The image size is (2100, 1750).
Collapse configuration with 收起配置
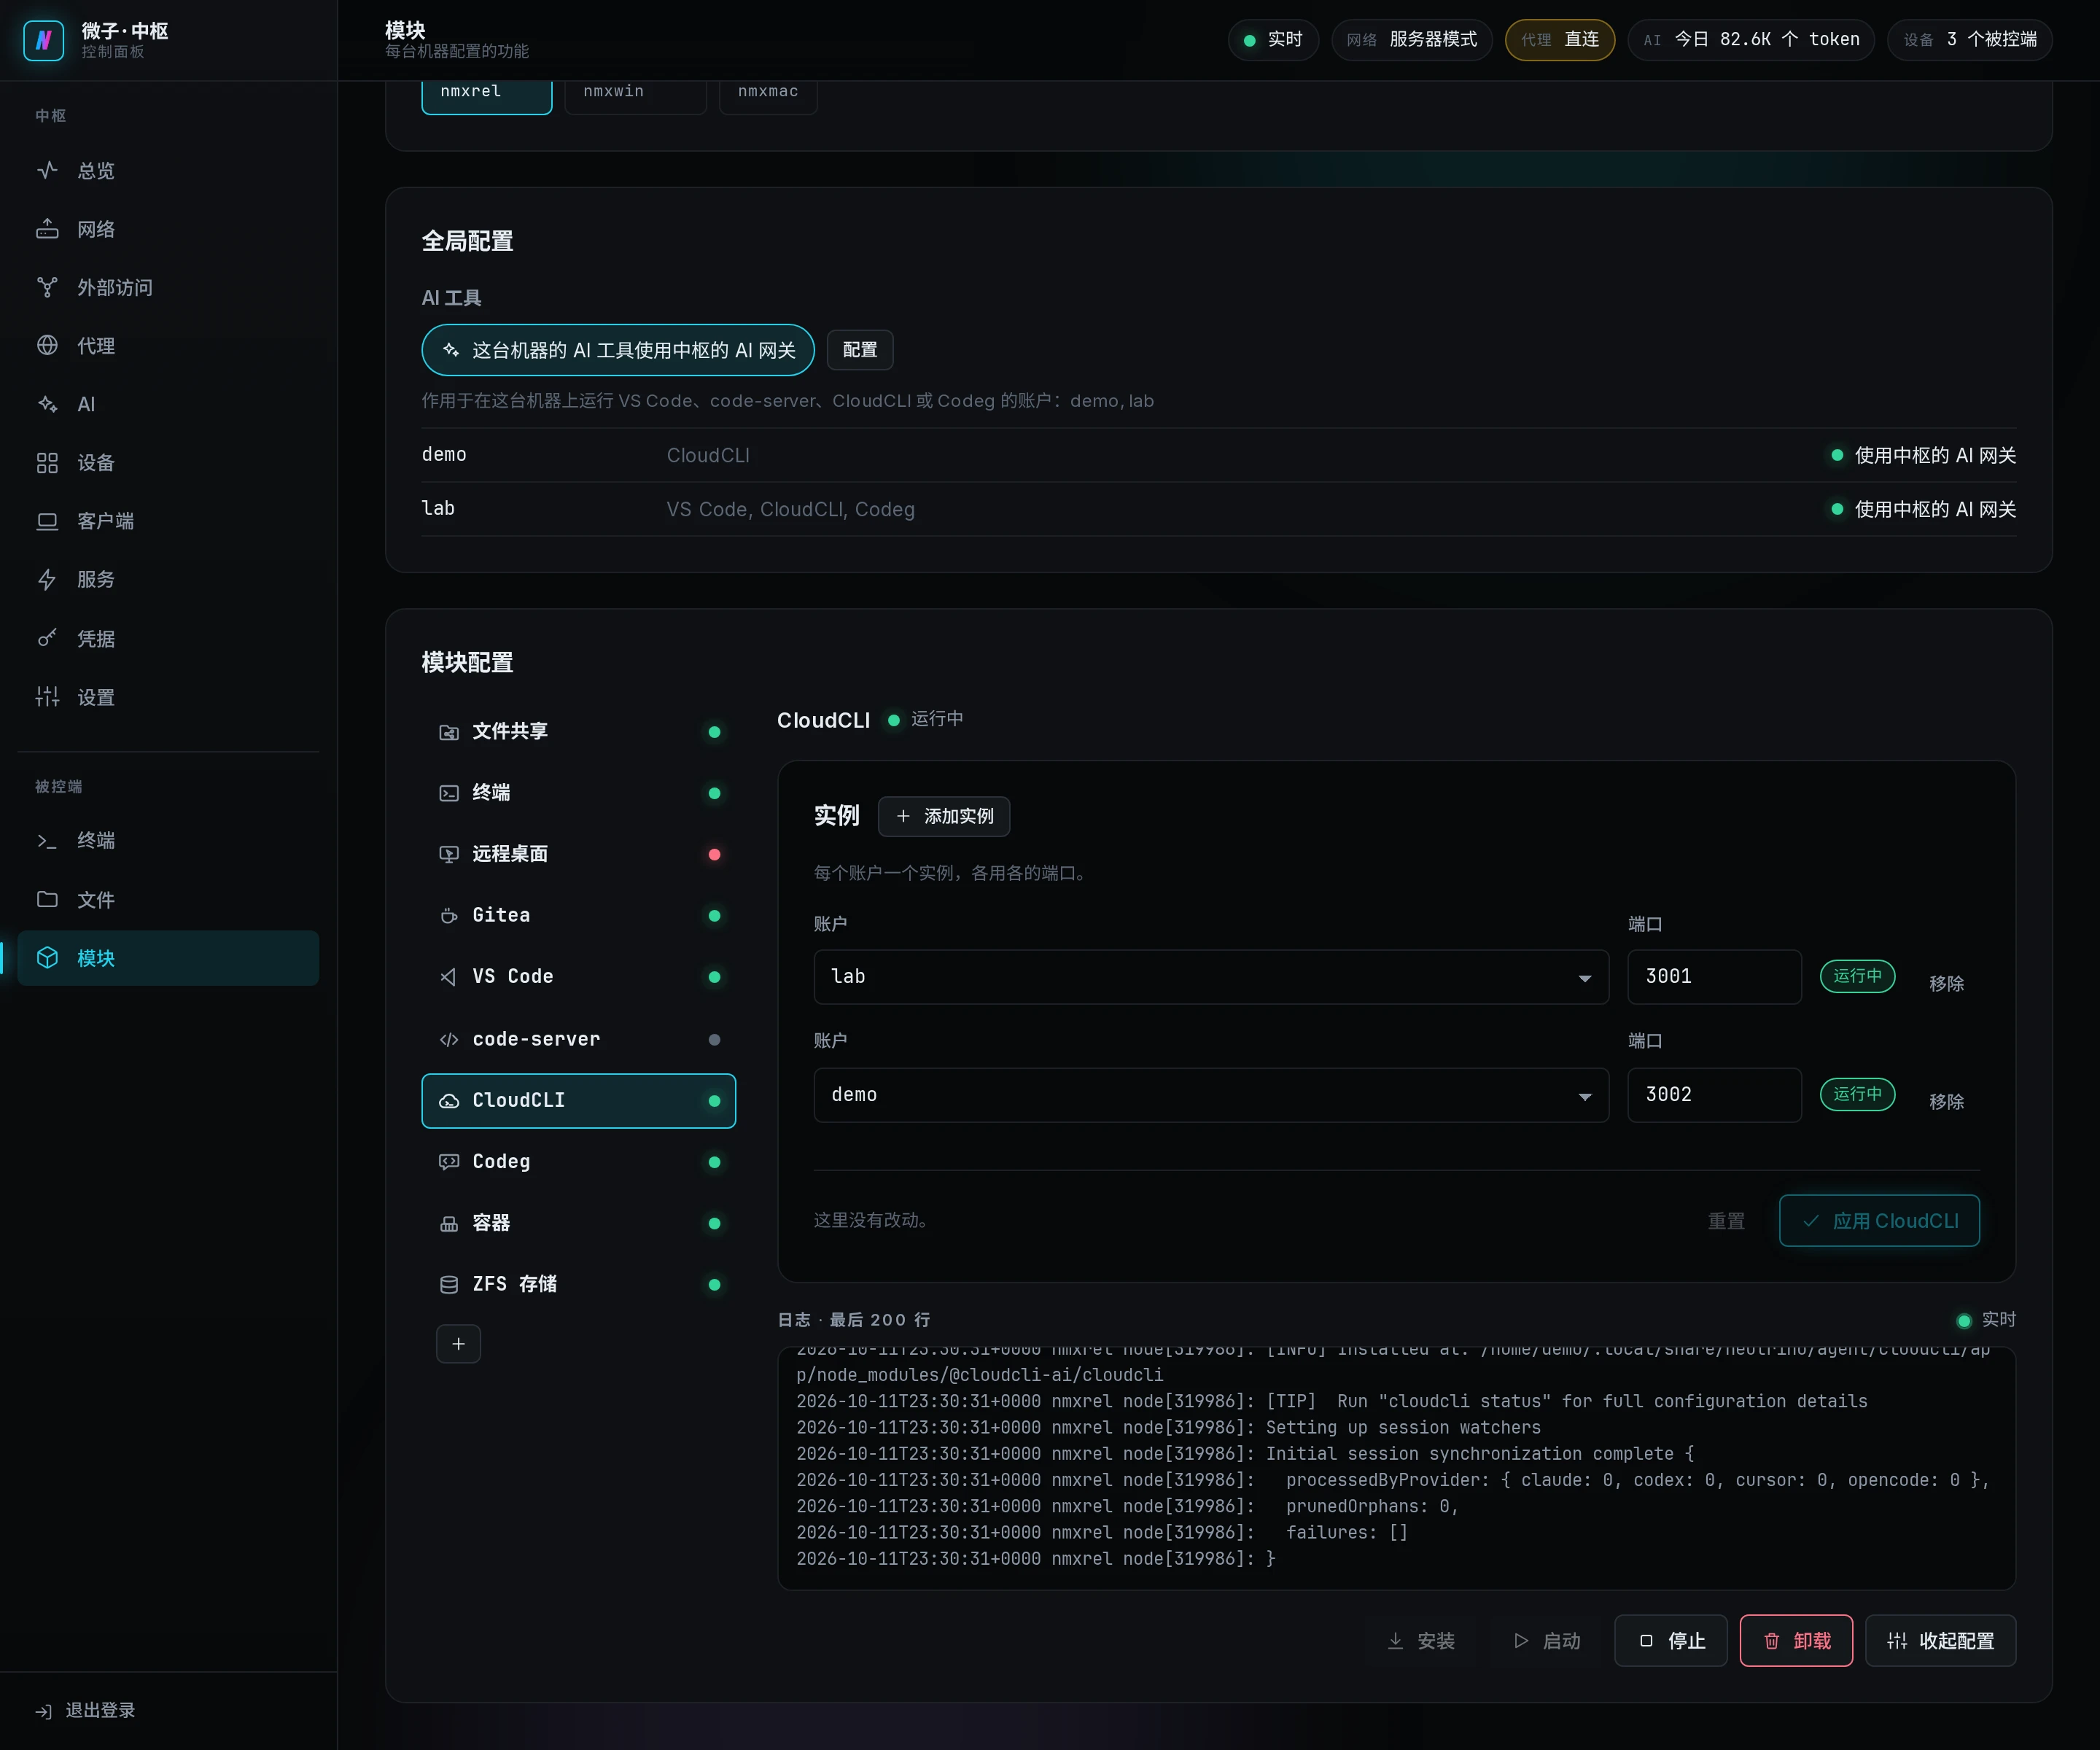pyautogui.click(x=1940, y=1641)
